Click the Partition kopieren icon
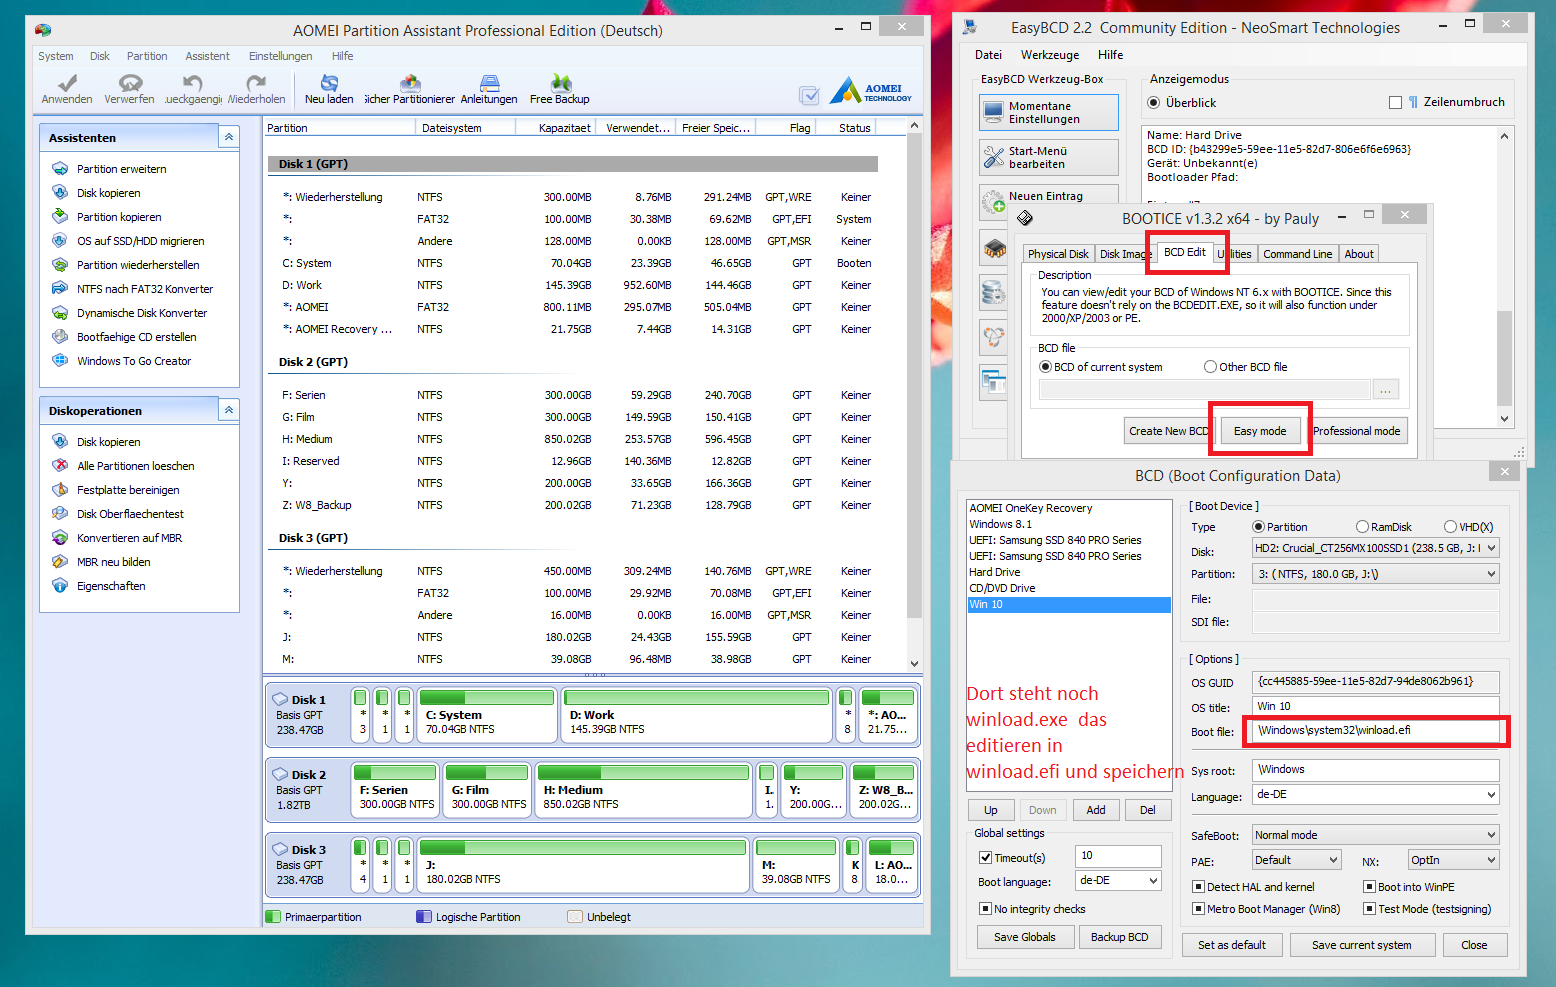This screenshot has width=1556, height=987. point(60,217)
